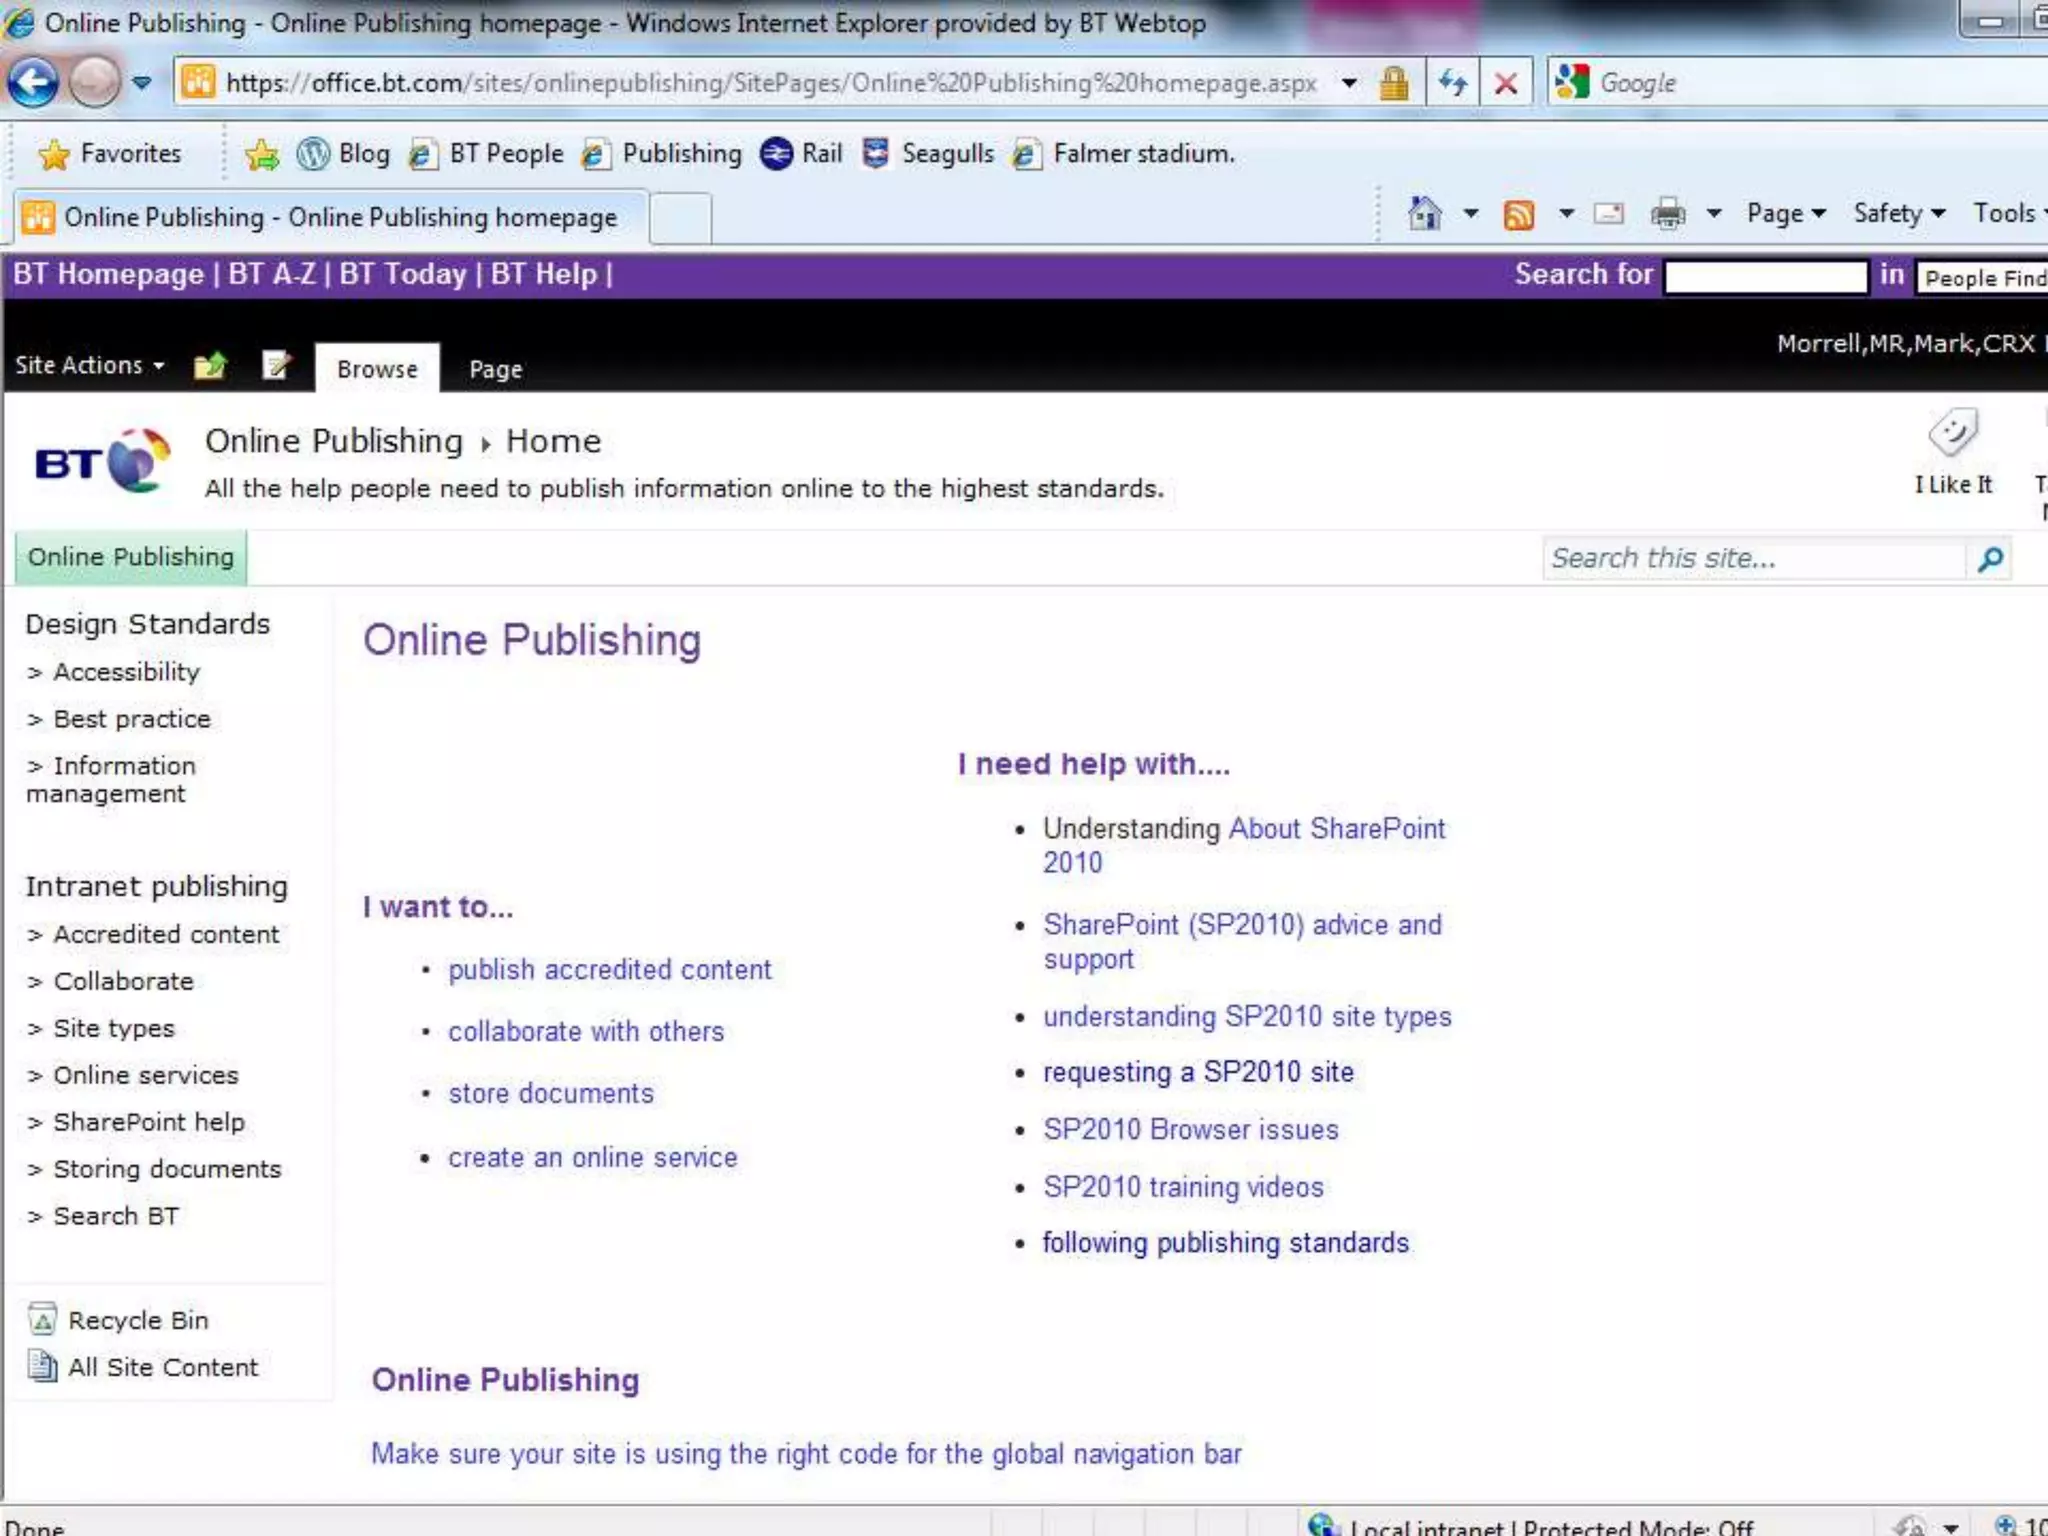Open the Site Actions menu
2048x1536 pixels.
click(x=89, y=365)
